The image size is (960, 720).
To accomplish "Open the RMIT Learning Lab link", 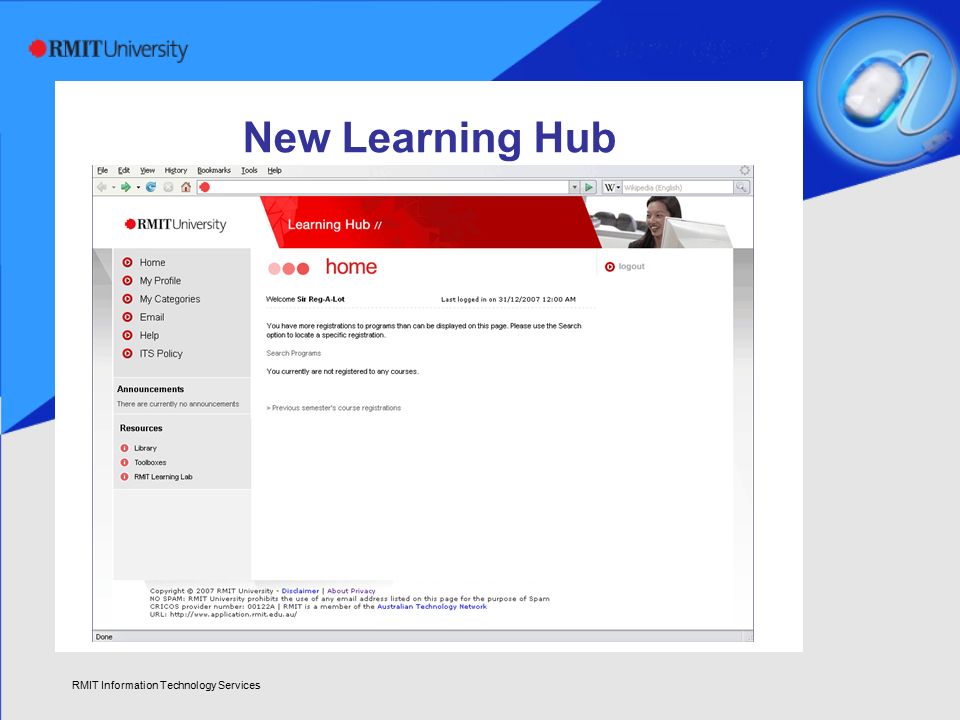I will point(163,477).
